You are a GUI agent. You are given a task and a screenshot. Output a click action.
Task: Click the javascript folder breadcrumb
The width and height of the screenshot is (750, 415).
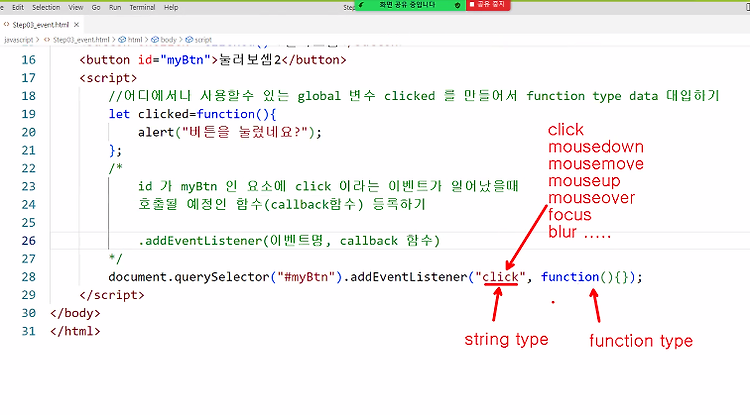point(19,40)
